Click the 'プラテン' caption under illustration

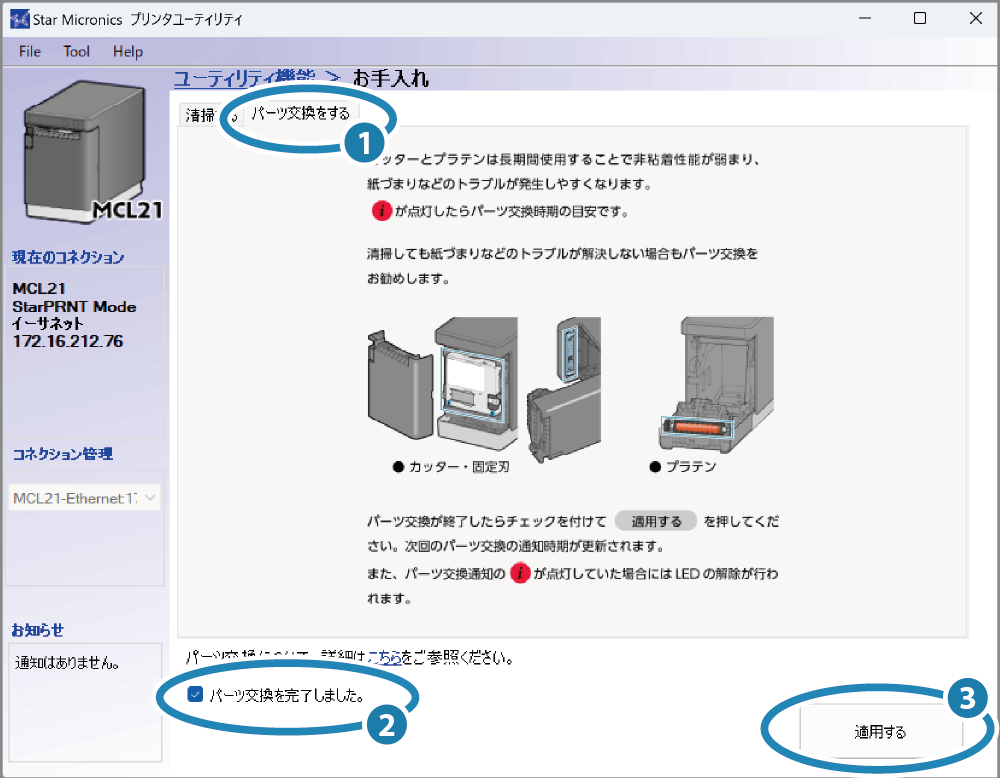691,467
